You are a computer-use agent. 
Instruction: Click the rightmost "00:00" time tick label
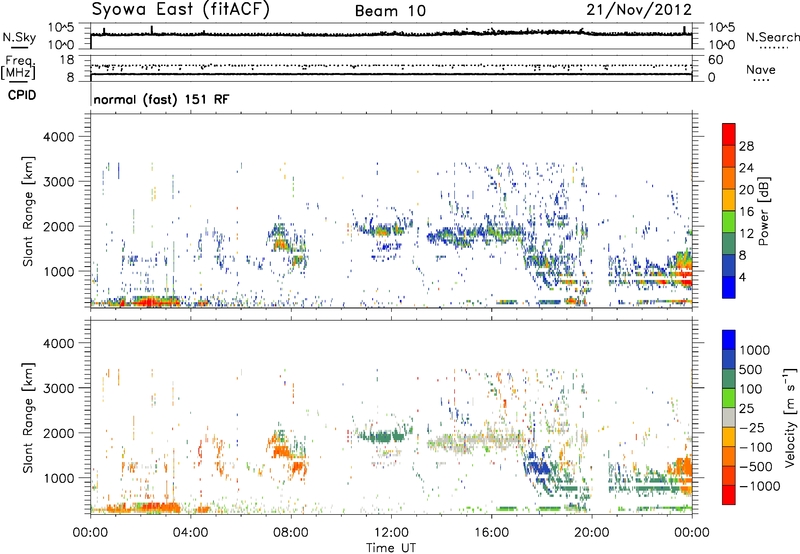(691, 533)
